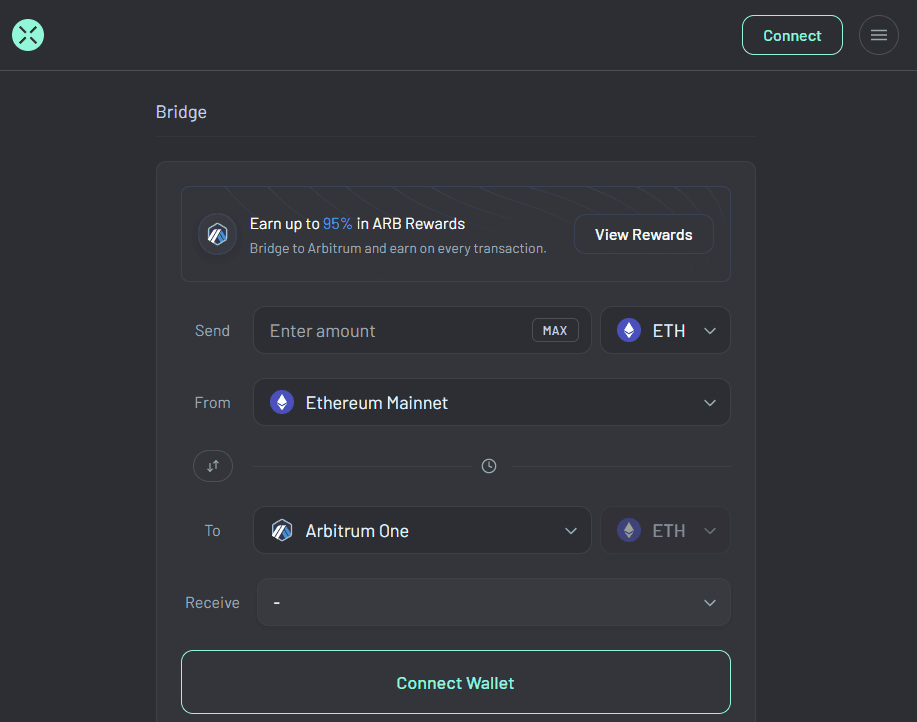917x722 pixels.
Task: Click the green app logo in header
Action: pyautogui.click(x=28, y=35)
